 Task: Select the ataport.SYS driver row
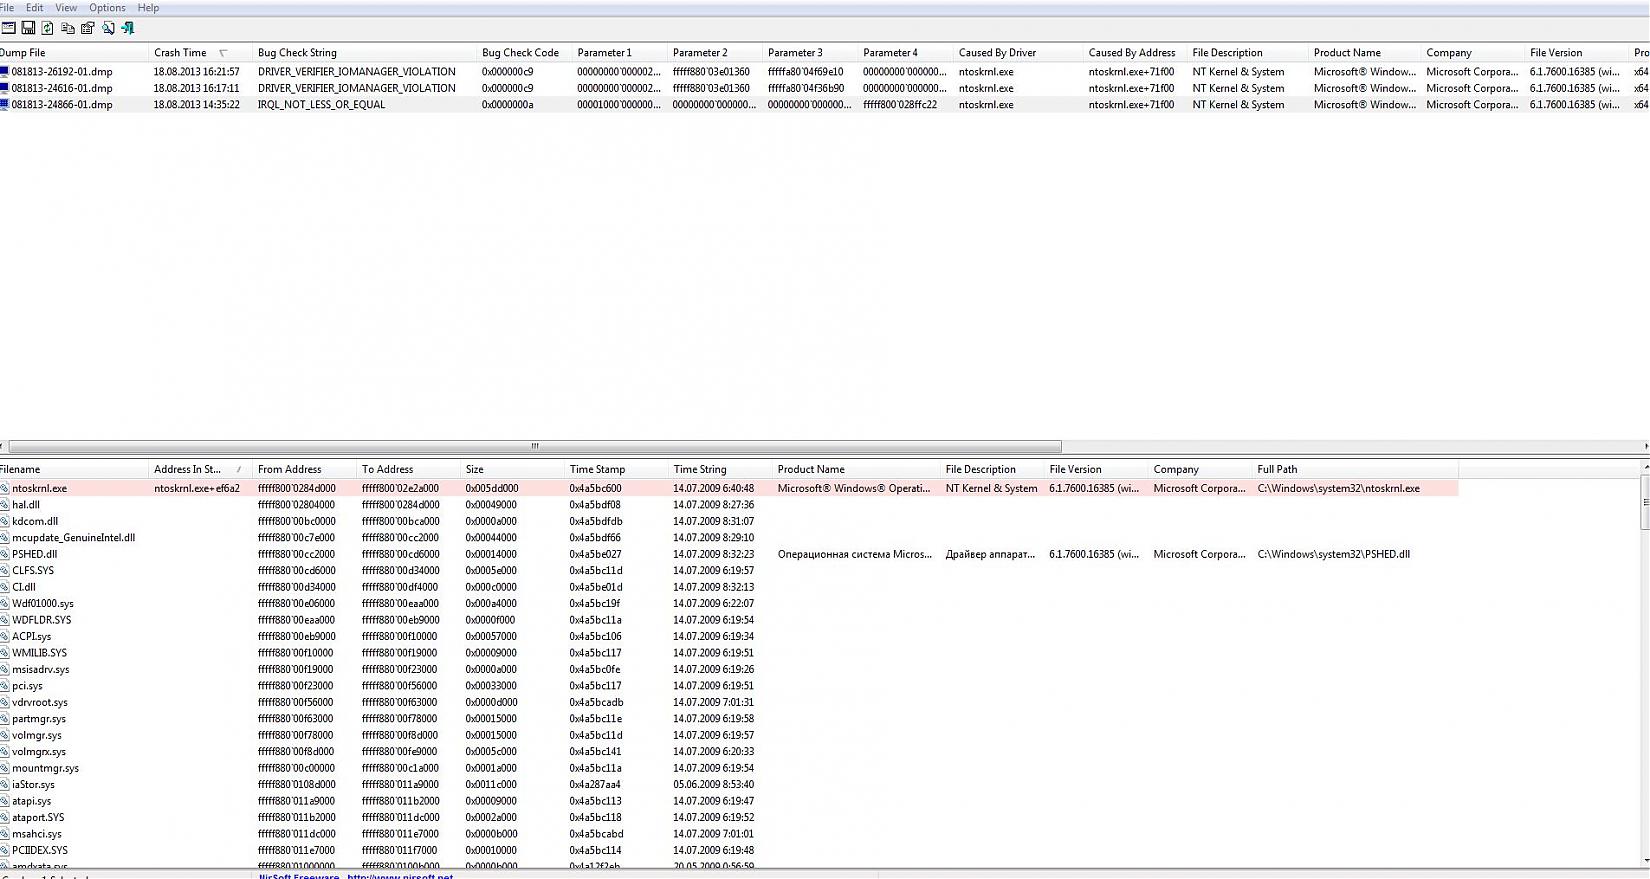[729, 817]
